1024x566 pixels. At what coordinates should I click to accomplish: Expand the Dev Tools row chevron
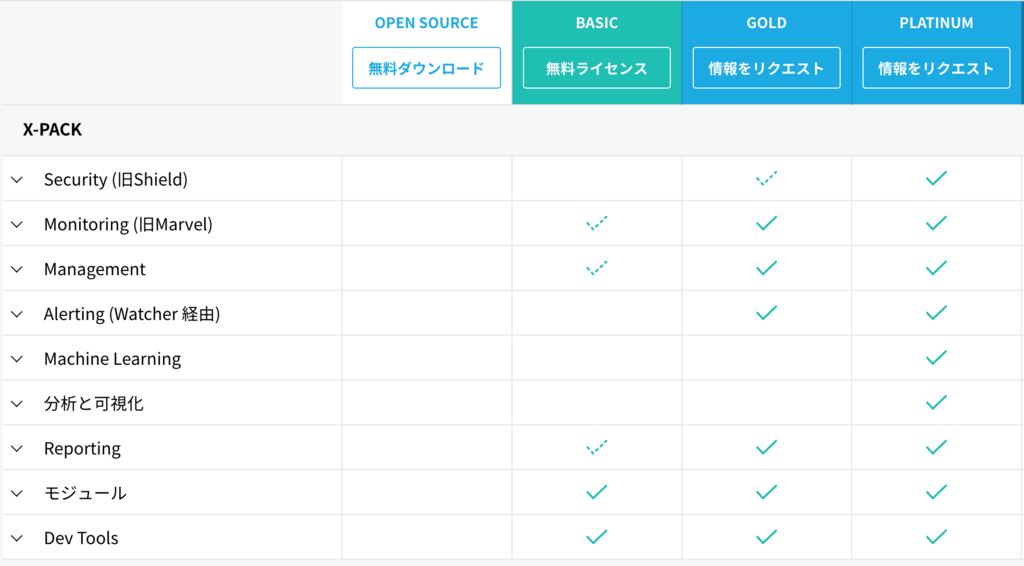coord(17,539)
